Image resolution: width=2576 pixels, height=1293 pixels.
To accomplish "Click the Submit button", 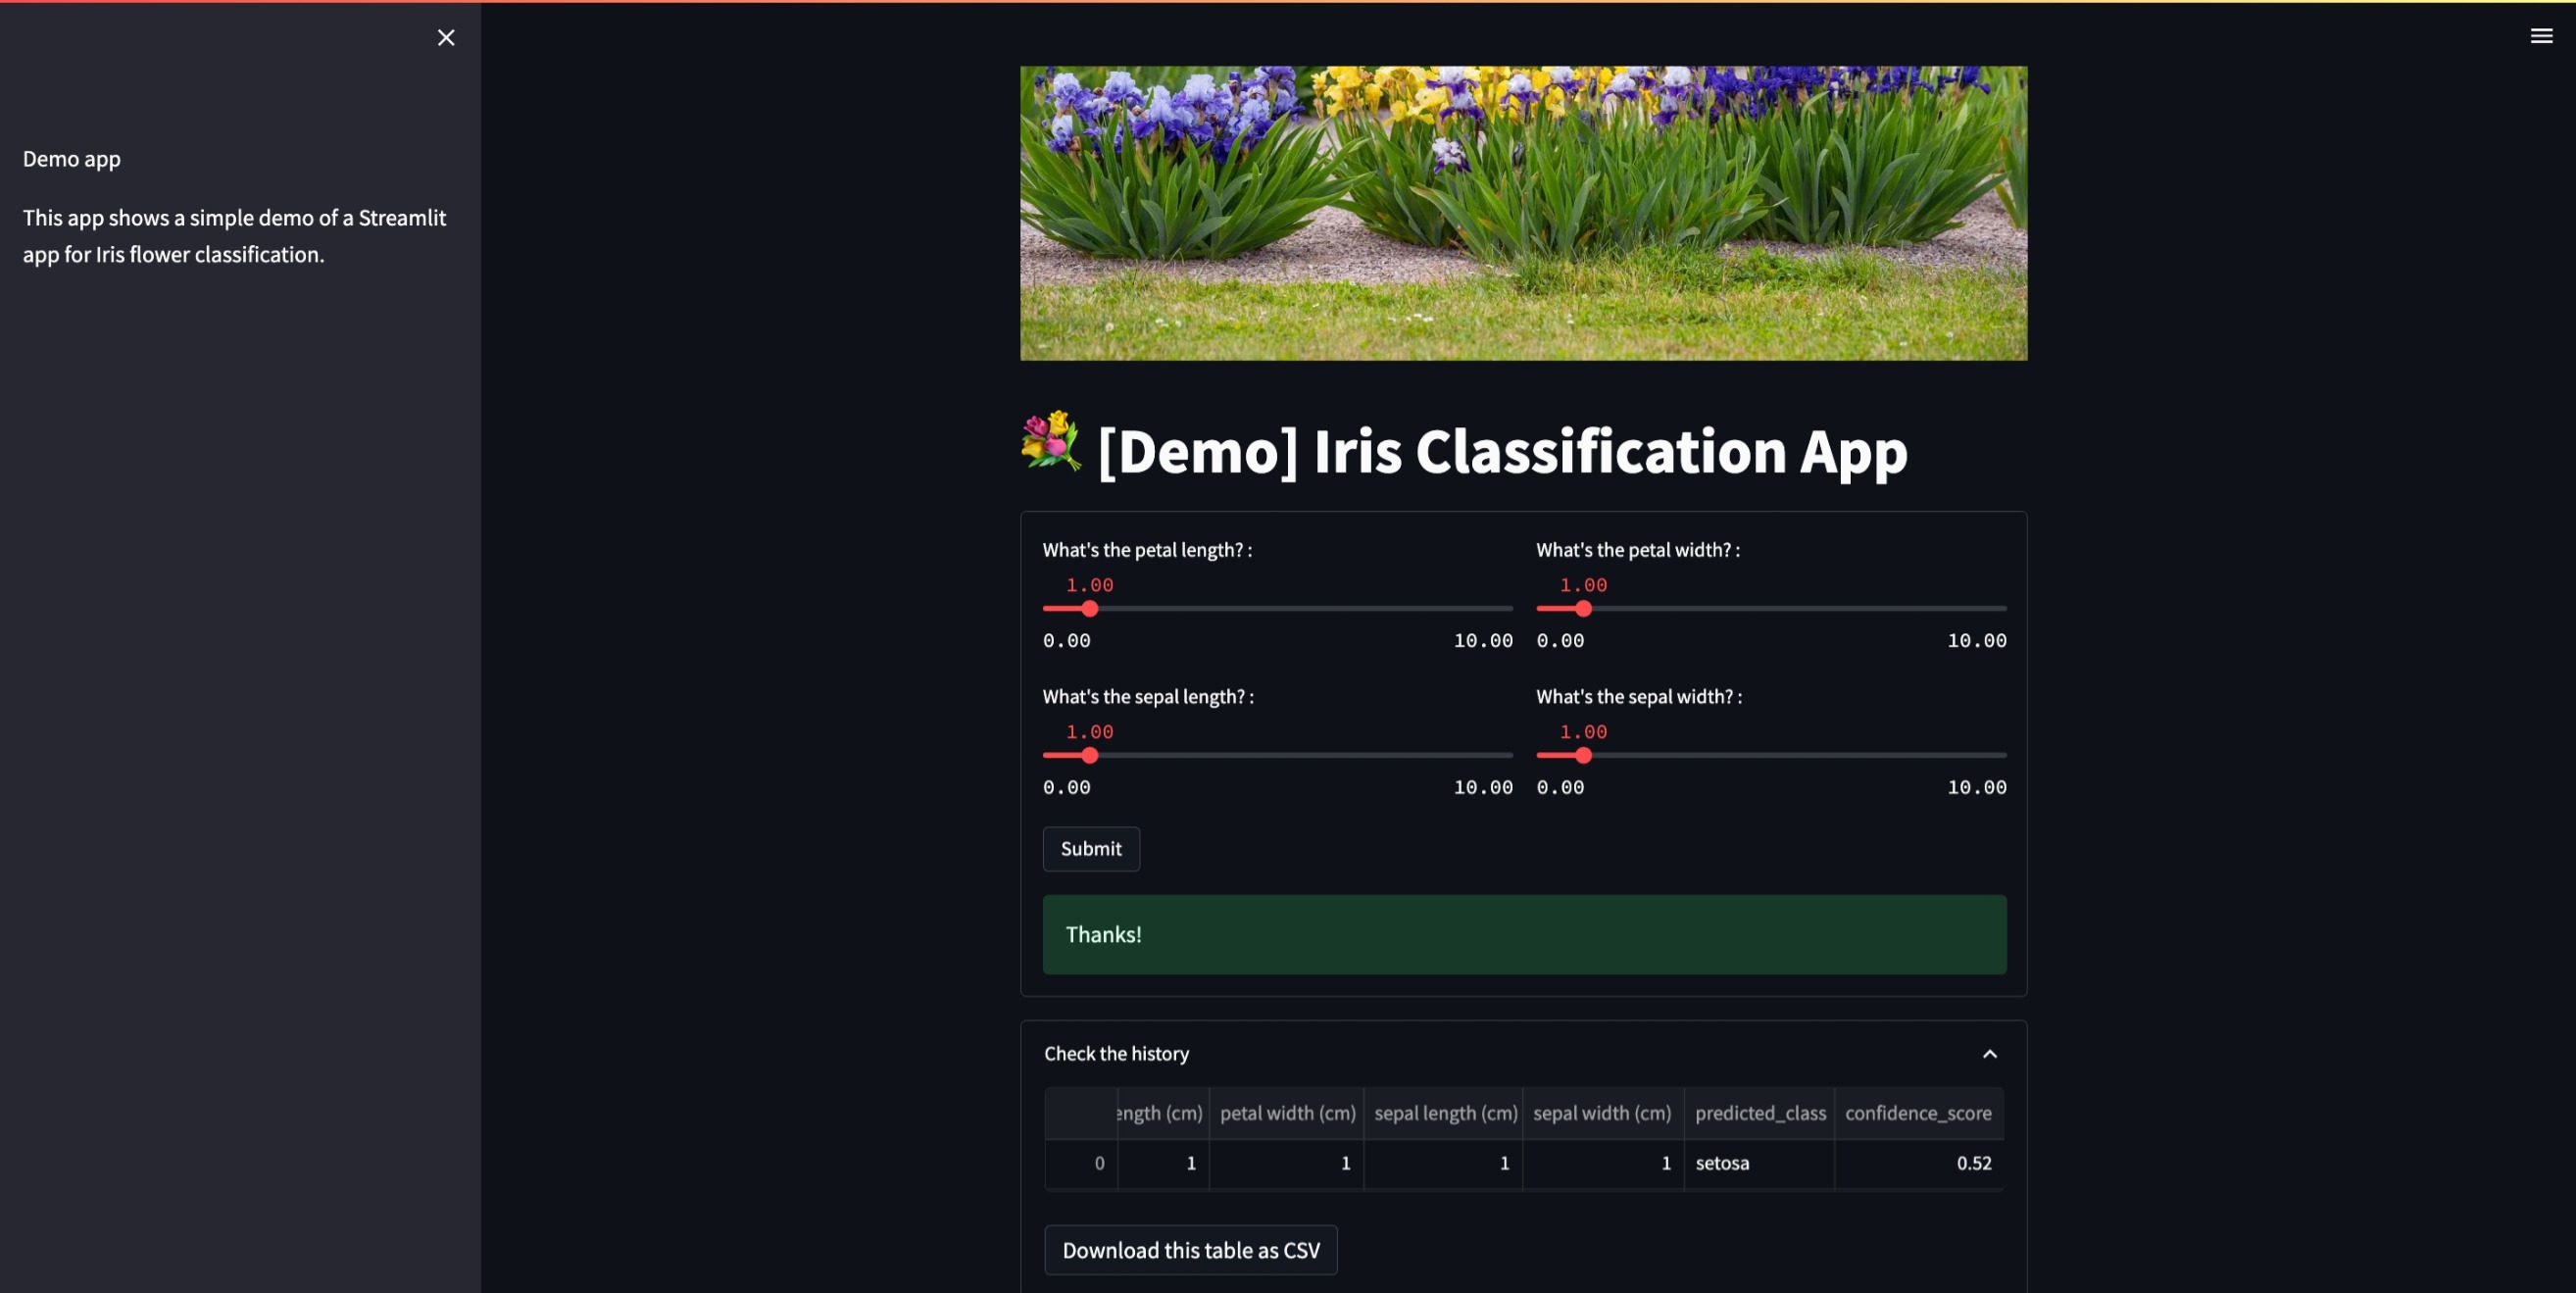I will 1091,848.
